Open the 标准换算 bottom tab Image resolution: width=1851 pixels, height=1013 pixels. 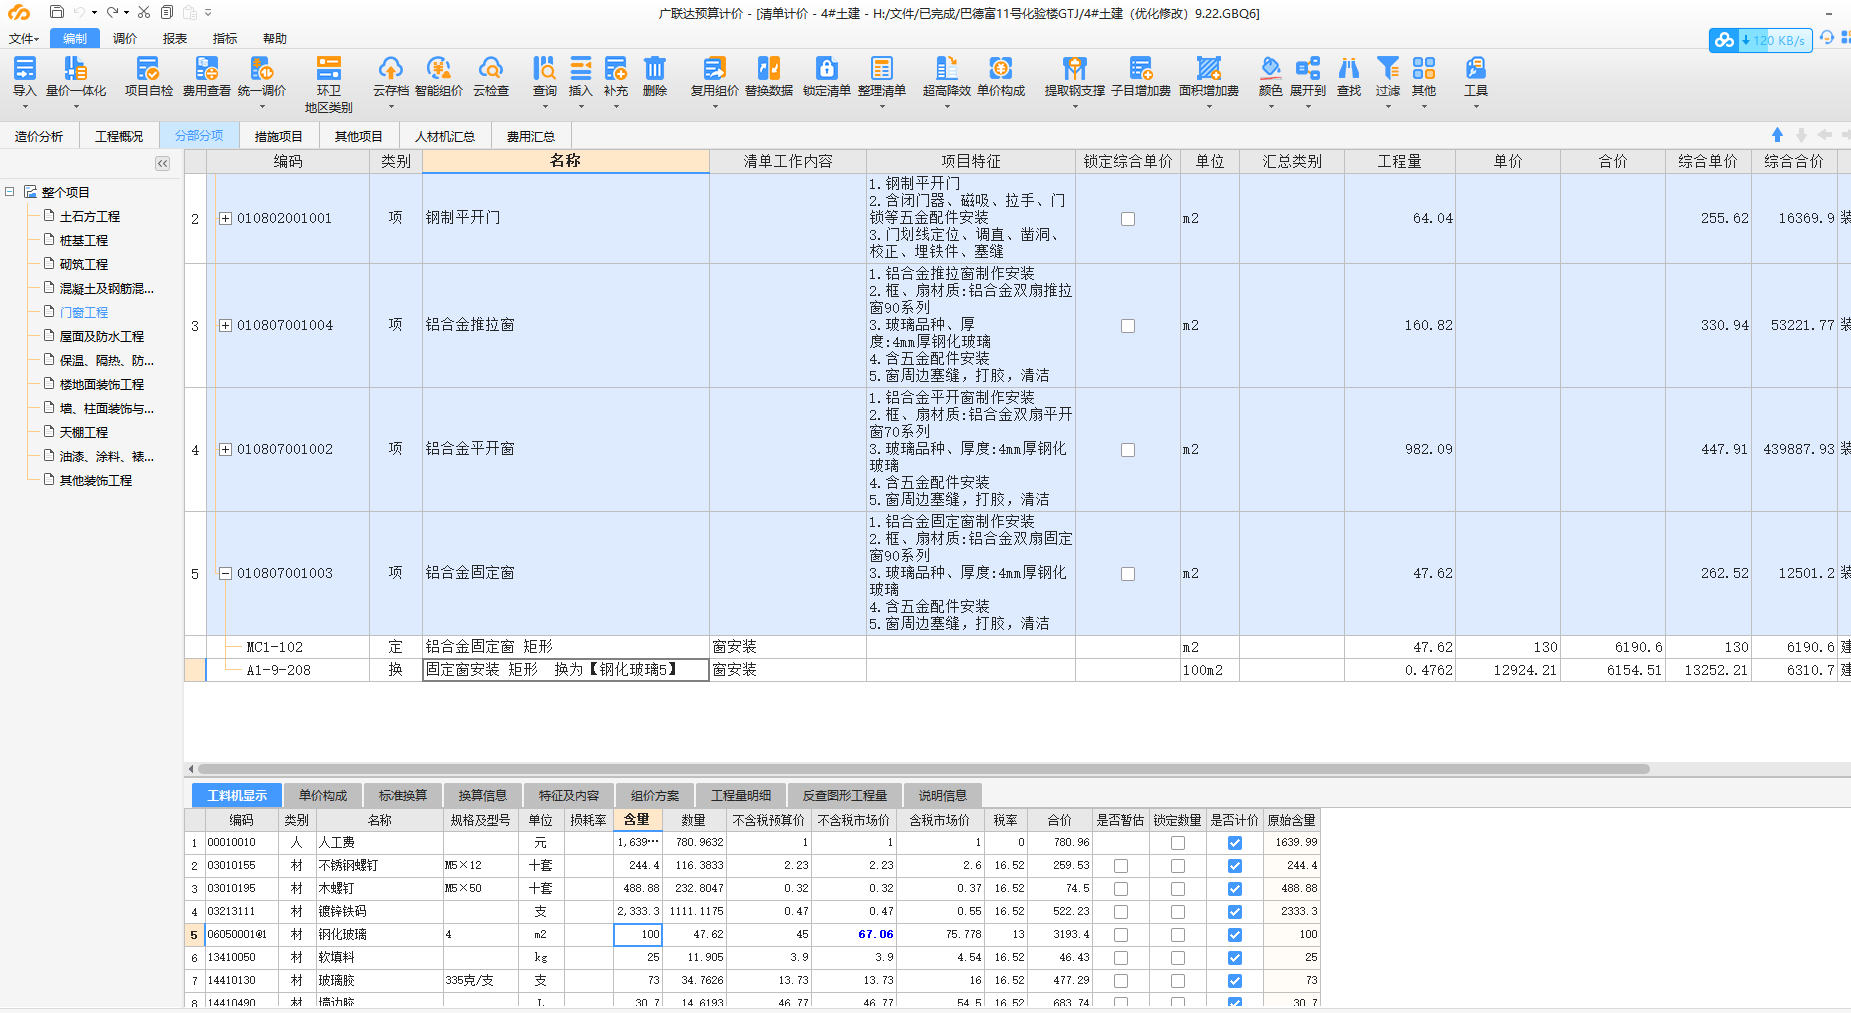coord(403,796)
